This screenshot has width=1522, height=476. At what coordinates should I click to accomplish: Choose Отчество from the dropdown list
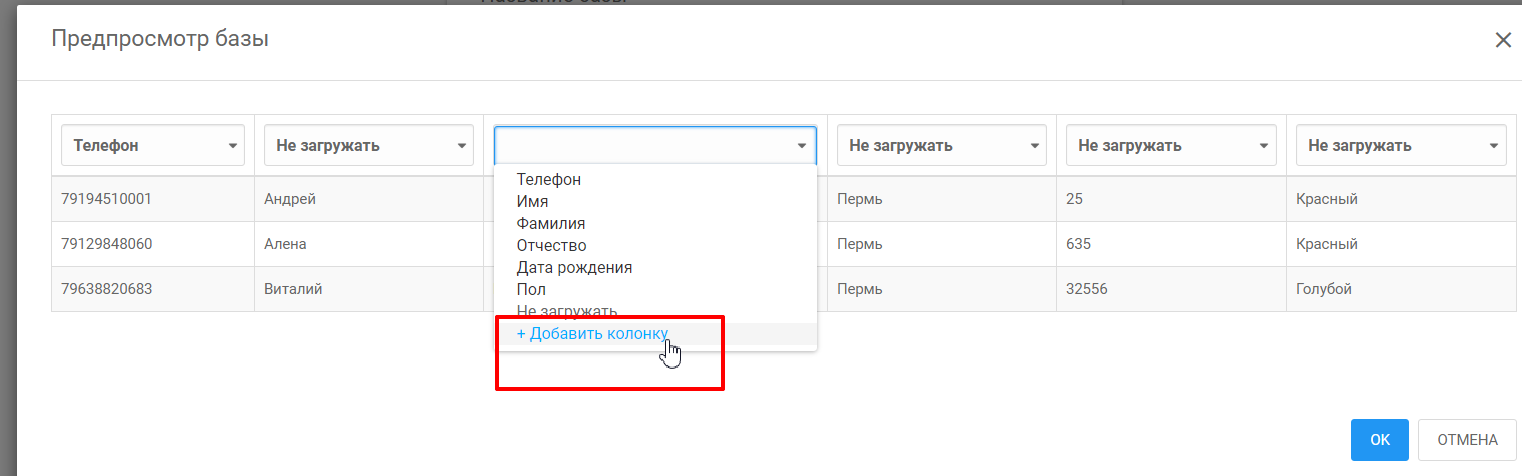(656, 246)
